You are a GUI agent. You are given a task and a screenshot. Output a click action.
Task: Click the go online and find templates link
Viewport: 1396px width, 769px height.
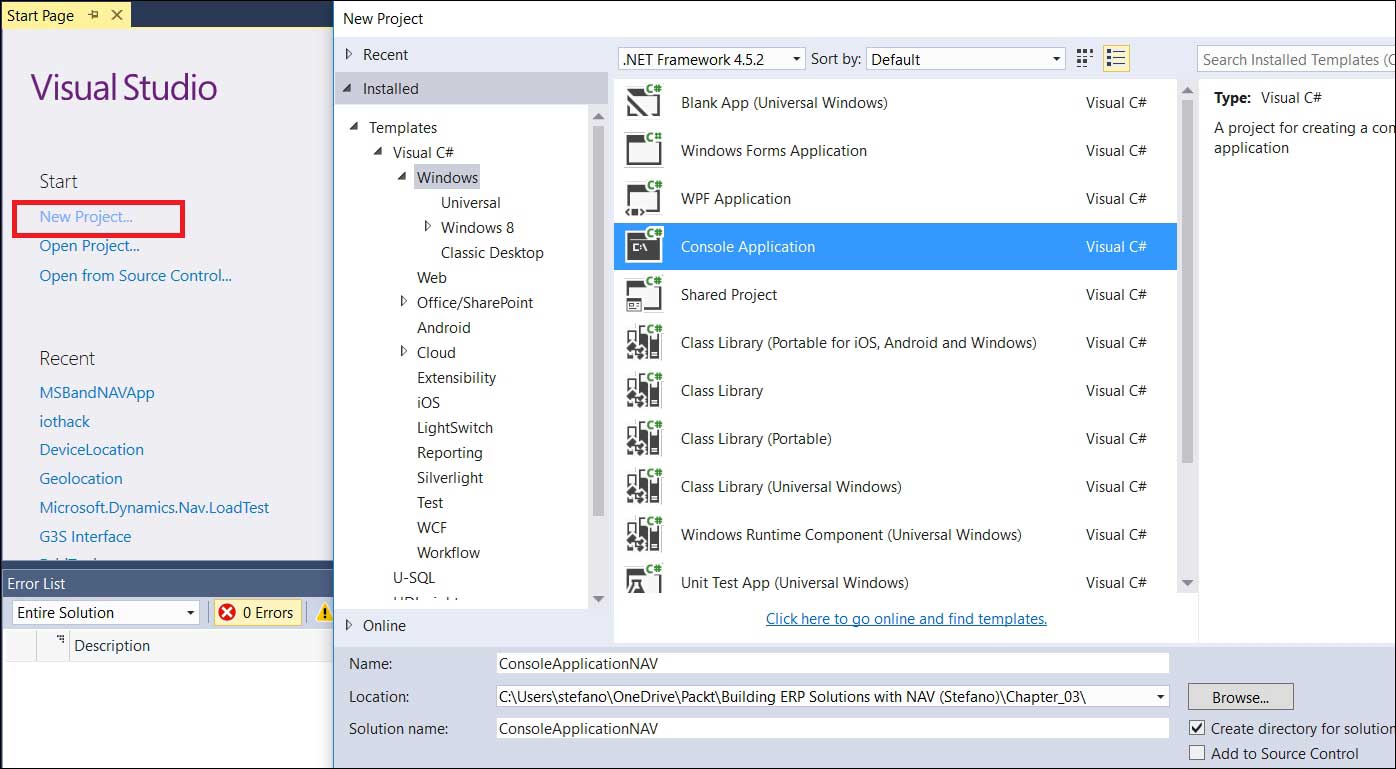[x=906, y=619]
